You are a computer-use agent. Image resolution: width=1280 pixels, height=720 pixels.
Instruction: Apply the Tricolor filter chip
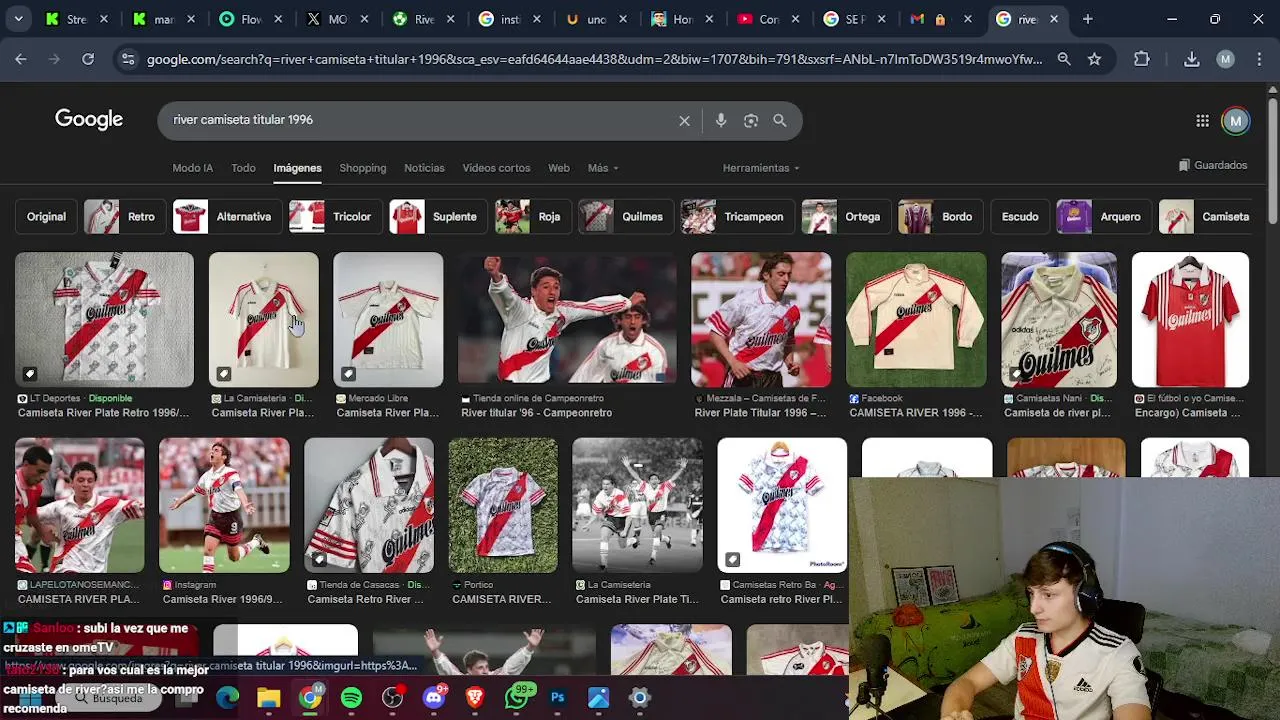(335, 217)
